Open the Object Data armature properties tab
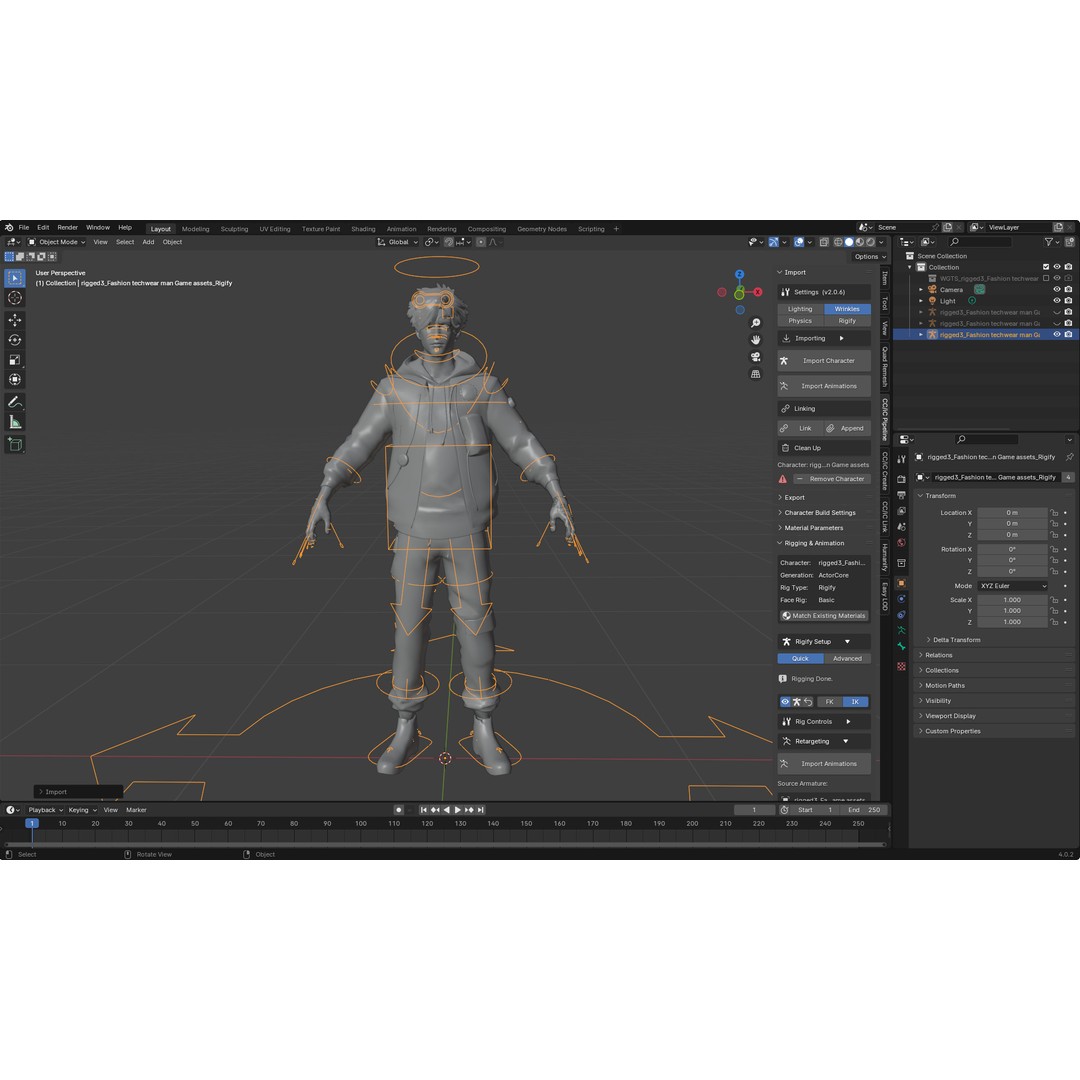This screenshot has height=1080, width=1080. 901,630
